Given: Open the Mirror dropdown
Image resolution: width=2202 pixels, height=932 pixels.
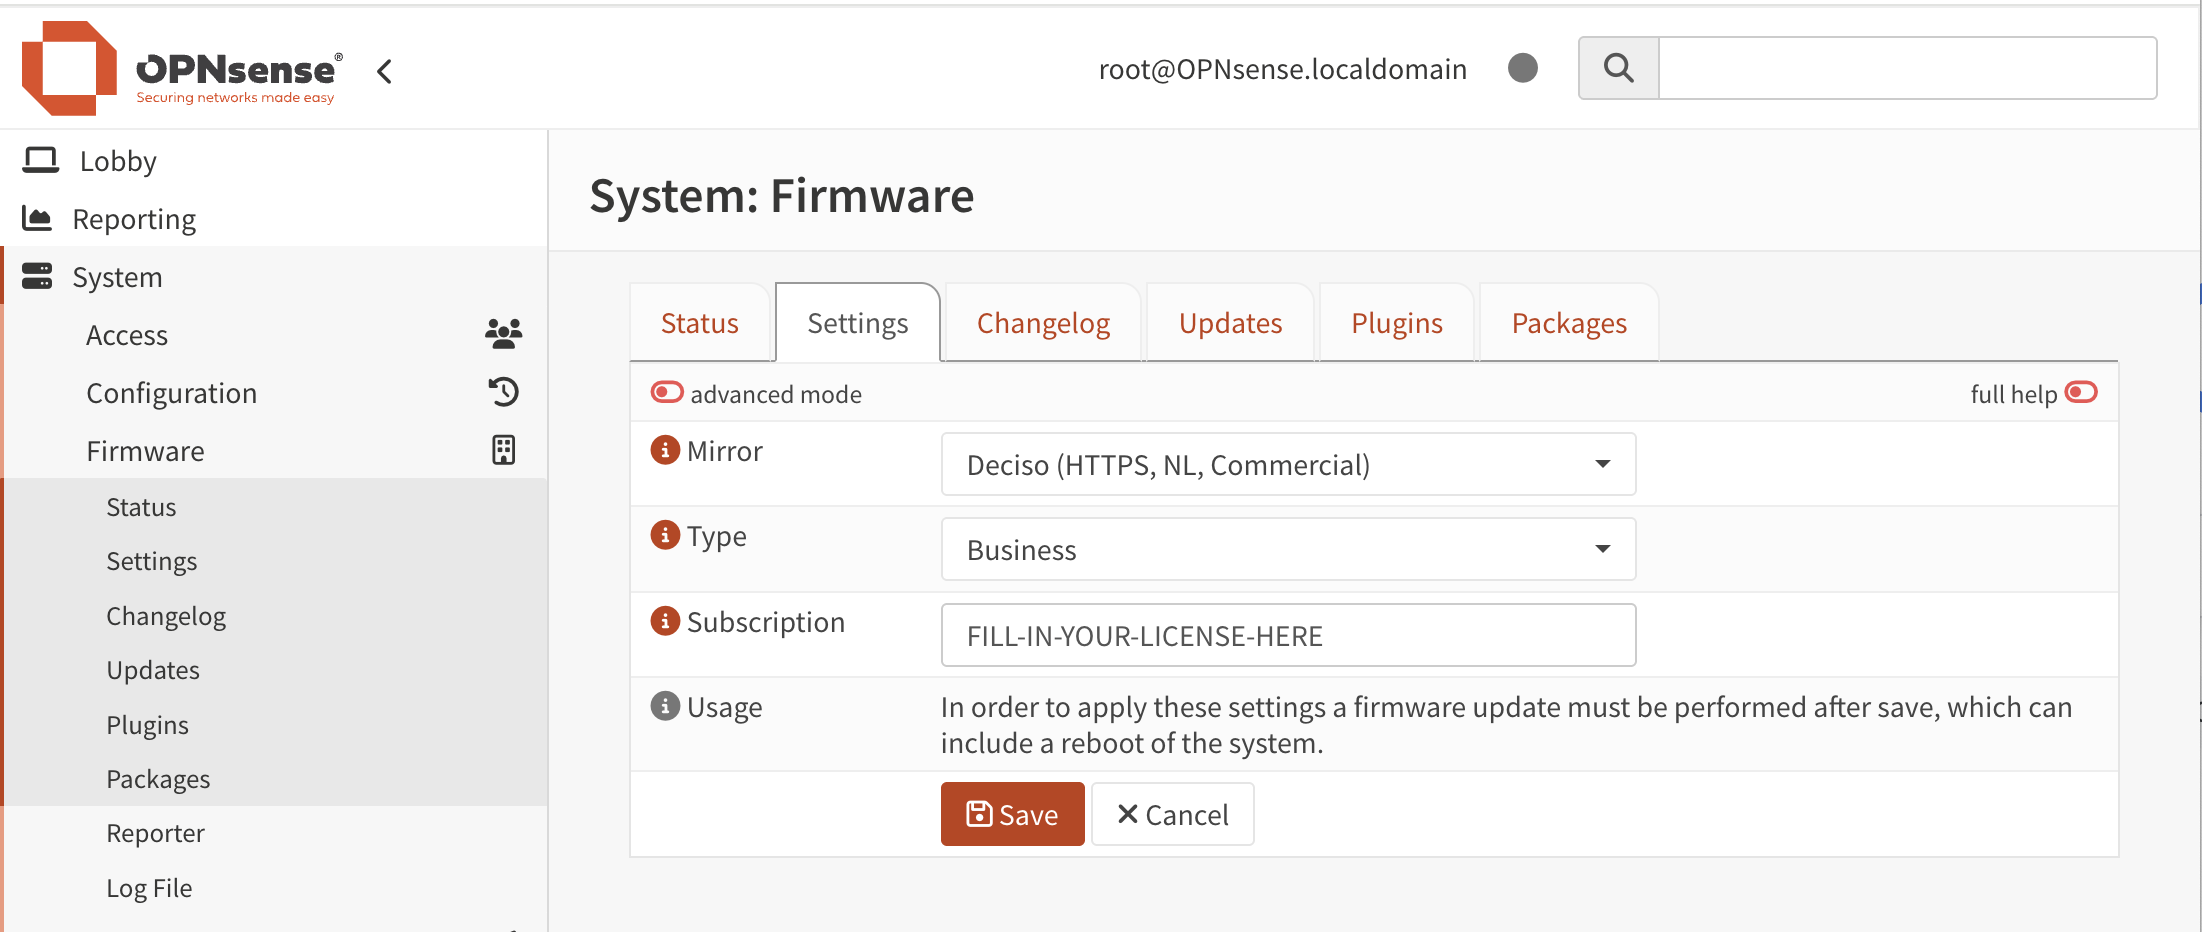Looking at the screenshot, I should point(1287,464).
